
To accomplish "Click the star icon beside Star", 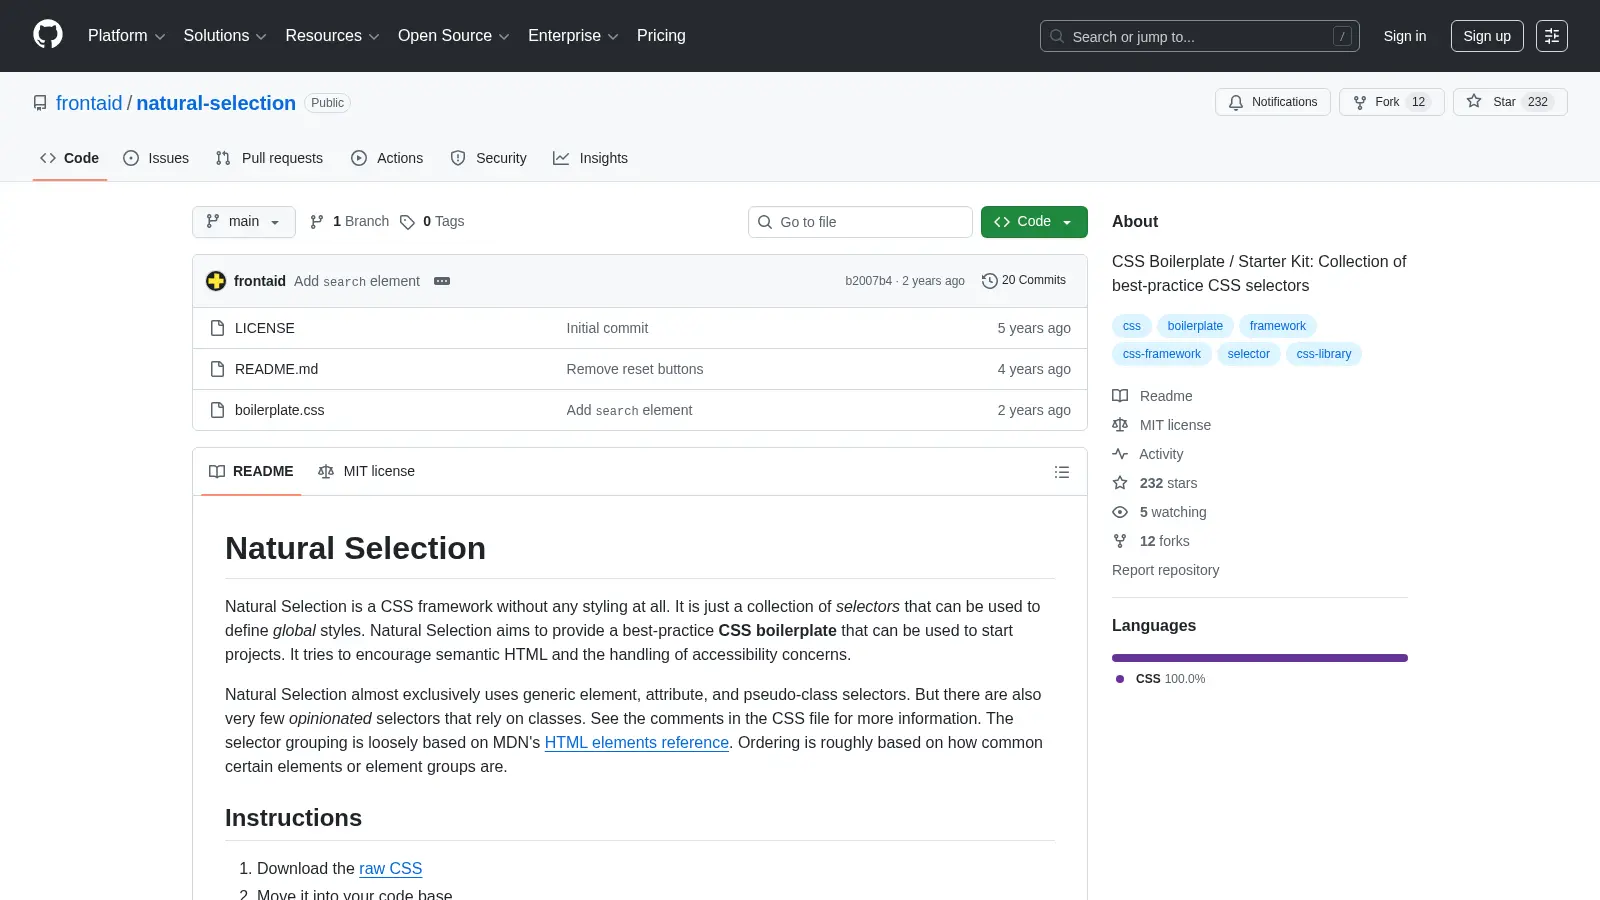I will pyautogui.click(x=1474, y=101).
